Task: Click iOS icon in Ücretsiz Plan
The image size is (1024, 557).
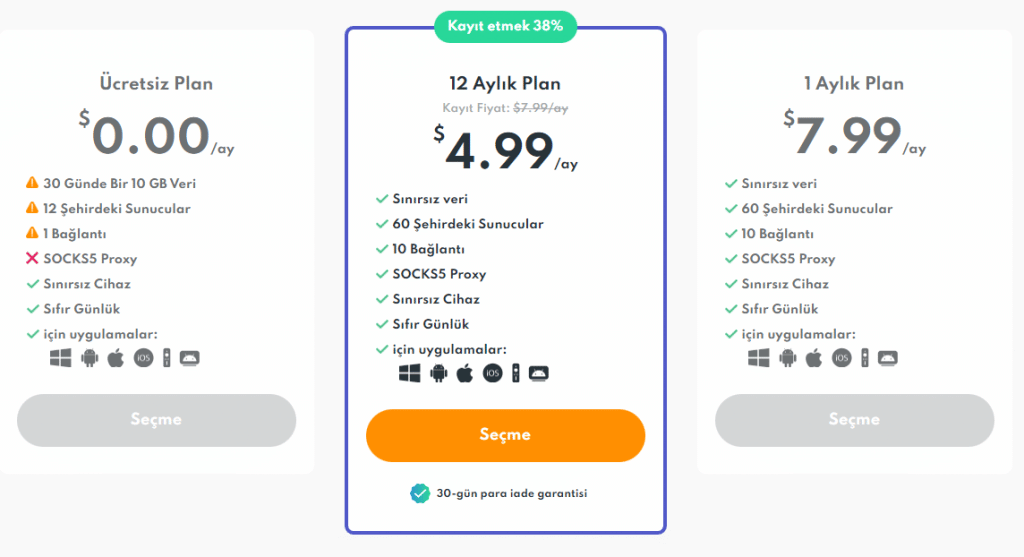Action: pos(144,358)
